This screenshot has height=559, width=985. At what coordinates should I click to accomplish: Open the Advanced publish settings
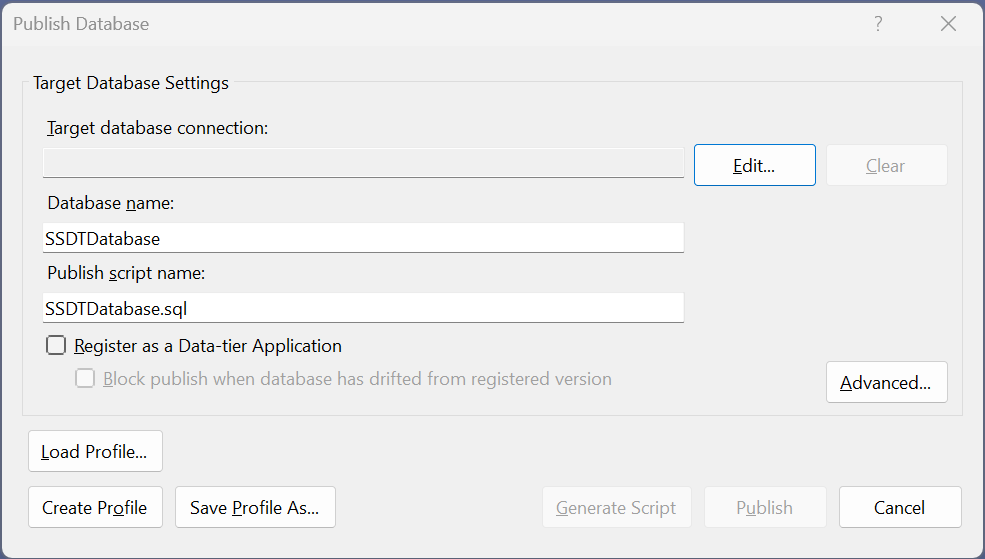point(886,383)
